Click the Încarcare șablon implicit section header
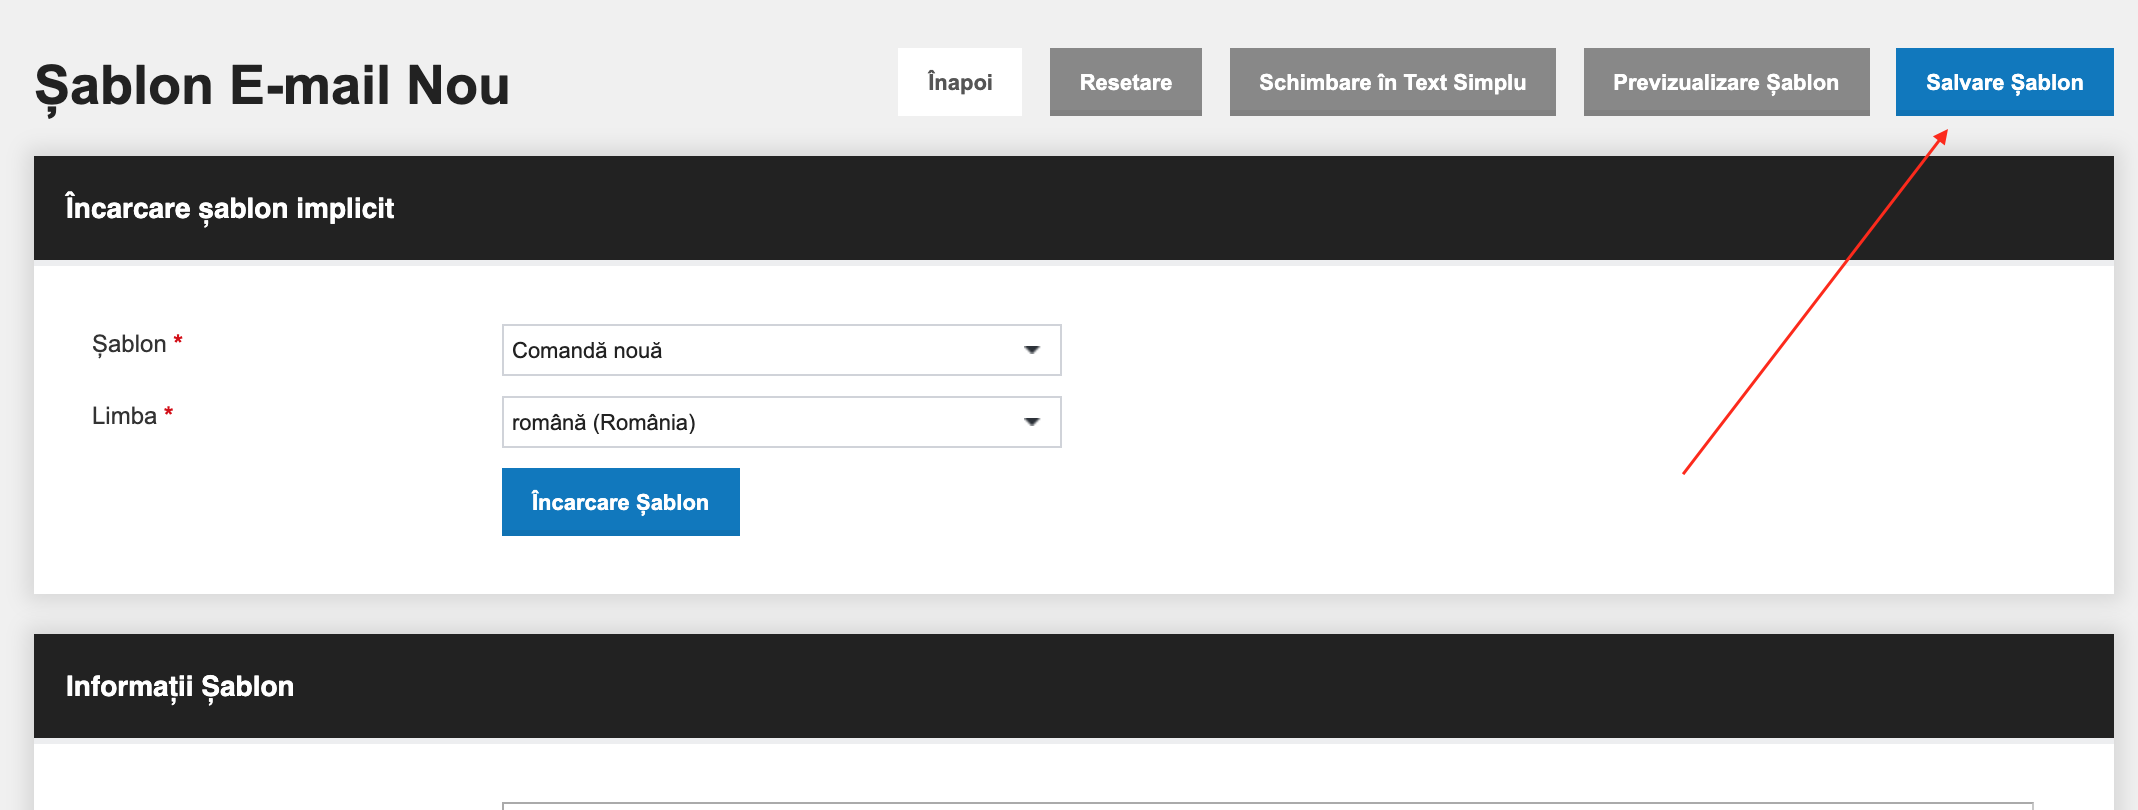Viewport: 2138px width, 810px height. pyautogui.click(x=1074, y=208)
